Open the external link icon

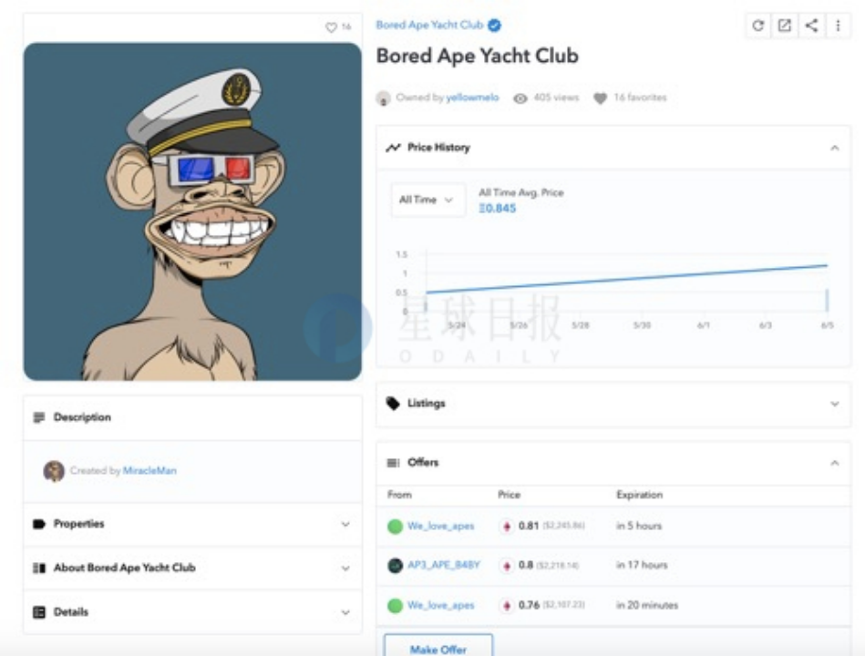click(784, 25)
